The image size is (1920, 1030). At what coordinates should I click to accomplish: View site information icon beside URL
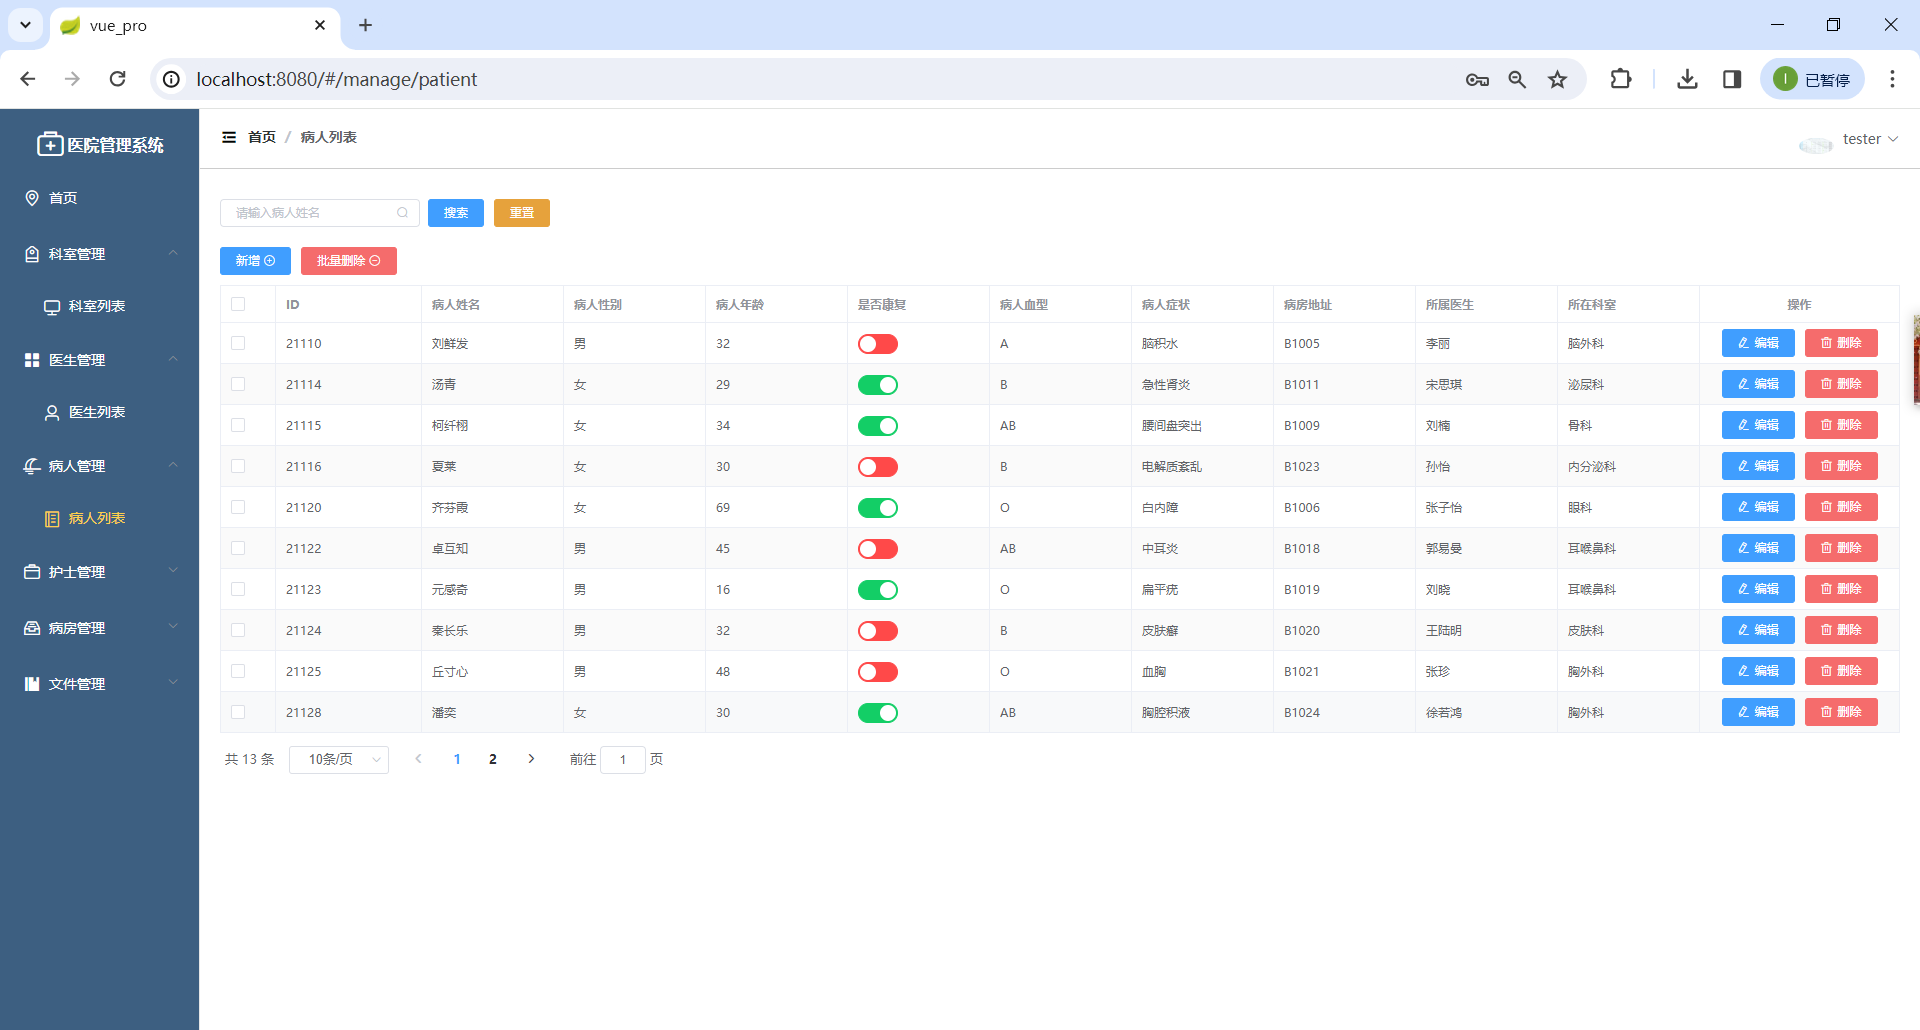click(172, 79)
